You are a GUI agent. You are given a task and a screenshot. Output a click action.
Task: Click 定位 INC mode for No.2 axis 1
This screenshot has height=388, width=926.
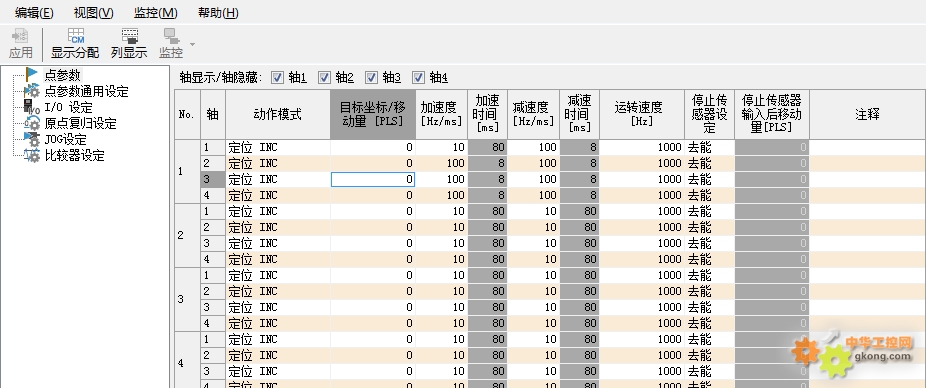(x=278, y=211)
